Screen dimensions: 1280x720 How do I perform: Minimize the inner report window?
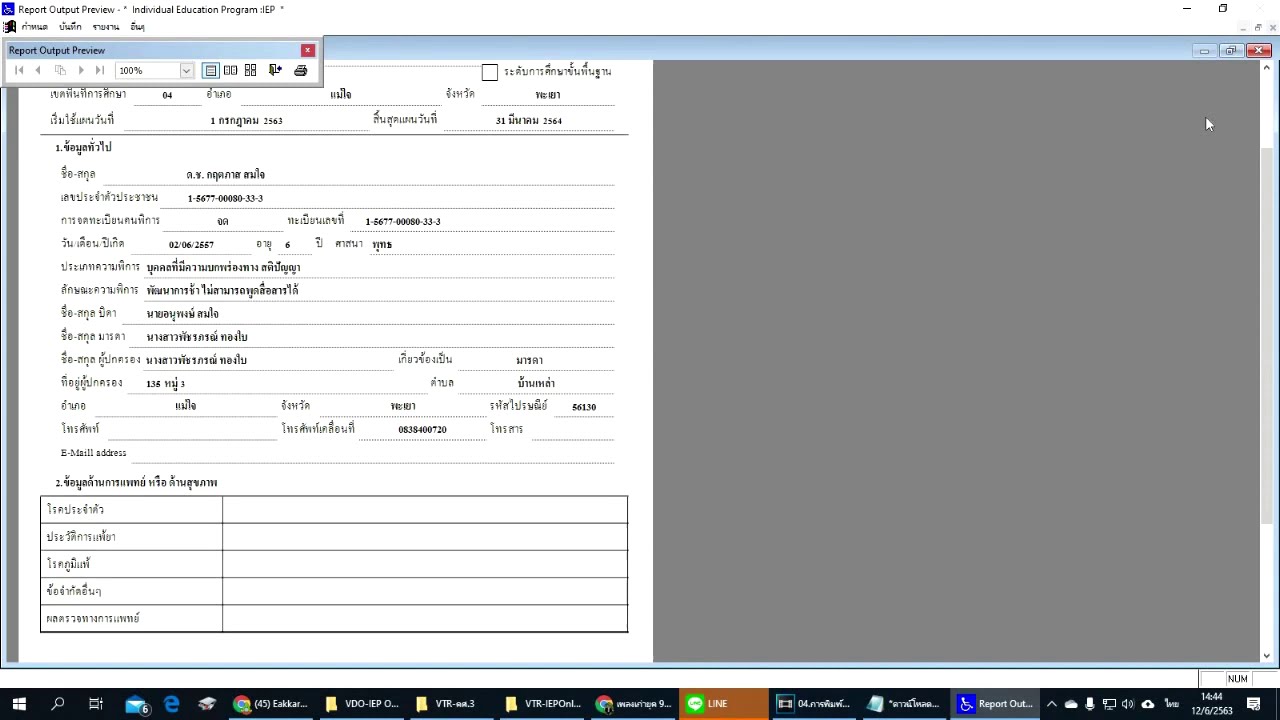(1205, 51)
